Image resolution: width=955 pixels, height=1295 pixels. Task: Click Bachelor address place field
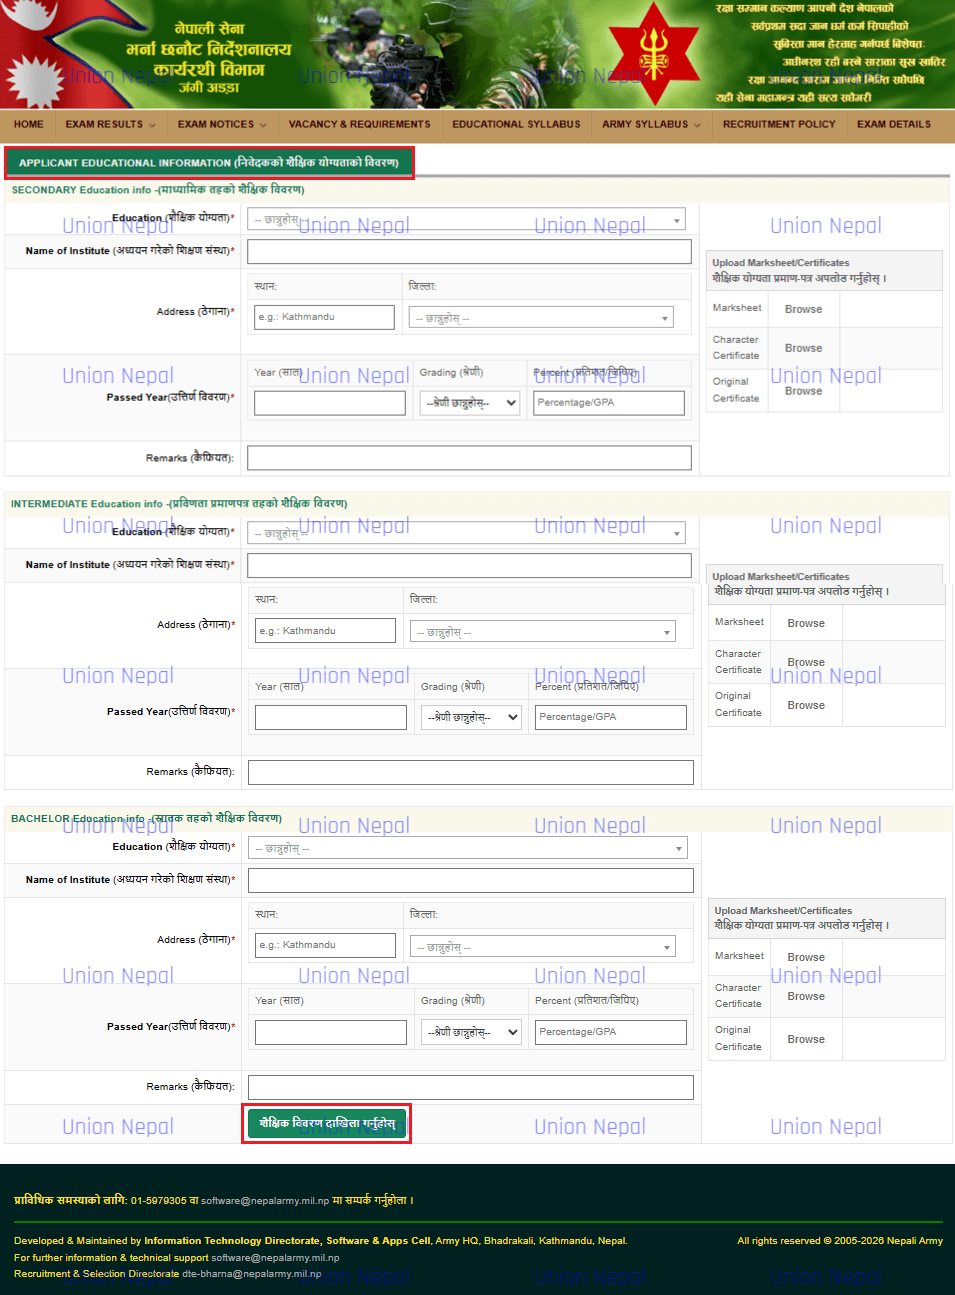point(325,945)
